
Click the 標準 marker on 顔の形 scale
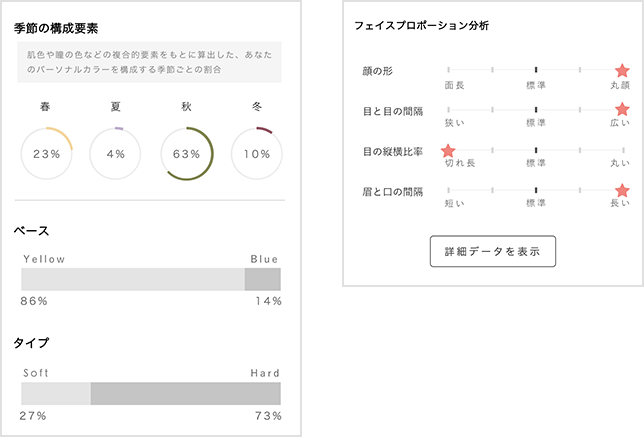[536, 70]
